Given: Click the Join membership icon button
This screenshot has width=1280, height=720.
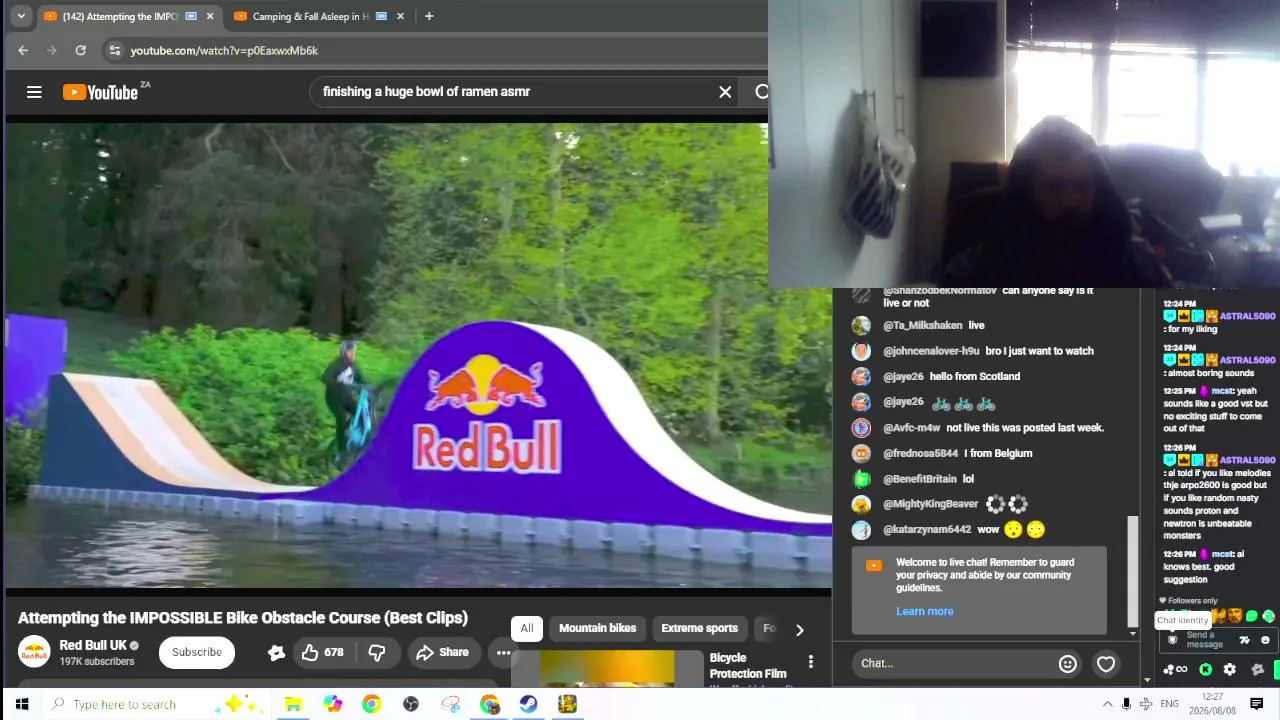Looking at the screenshot, I should (276, 652).
